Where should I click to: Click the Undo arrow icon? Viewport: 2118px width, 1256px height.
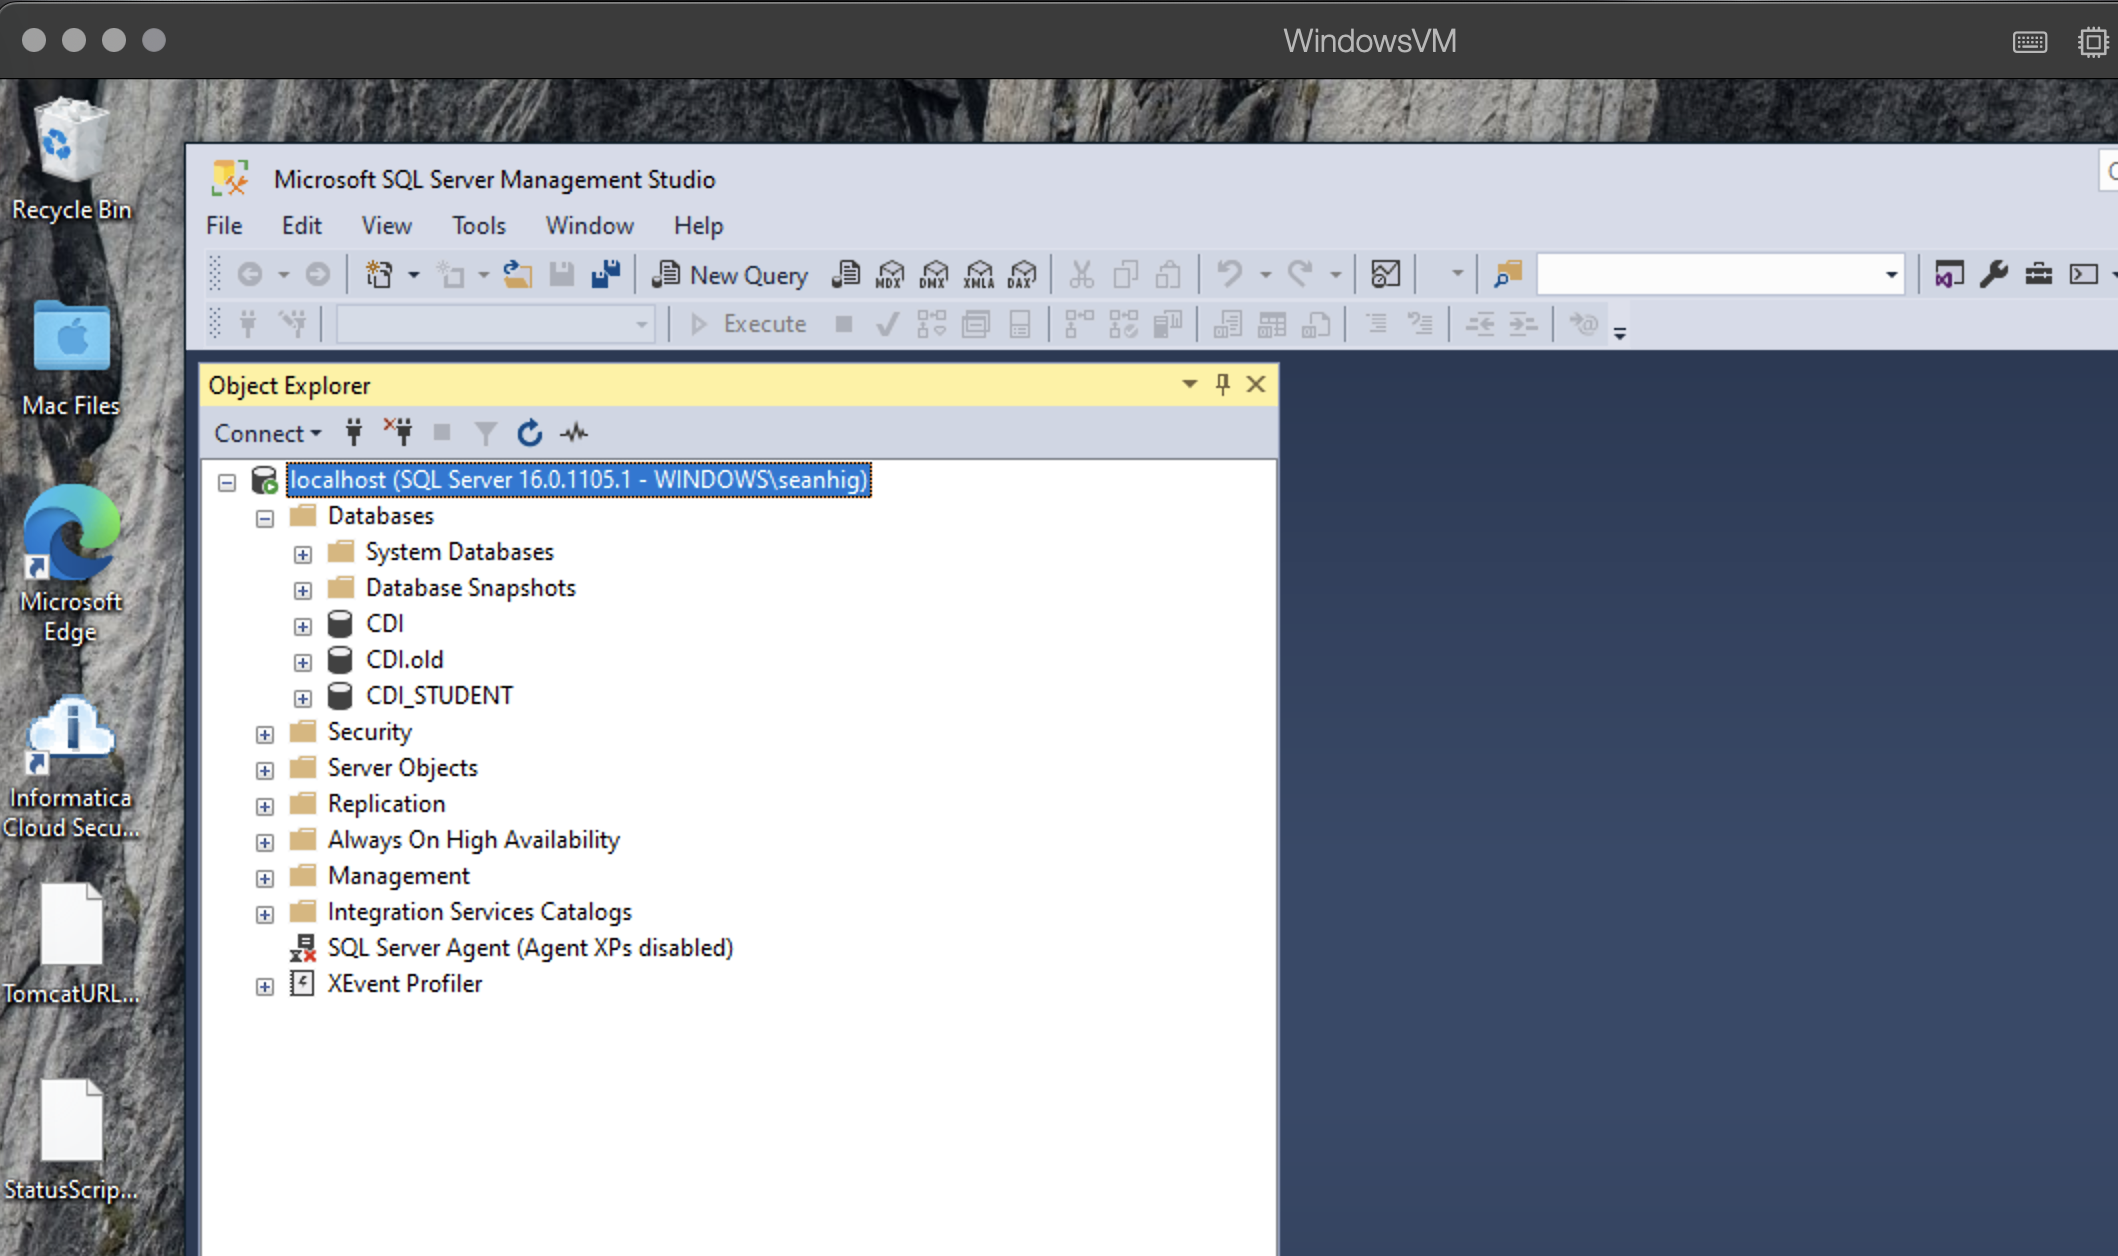1230,274
